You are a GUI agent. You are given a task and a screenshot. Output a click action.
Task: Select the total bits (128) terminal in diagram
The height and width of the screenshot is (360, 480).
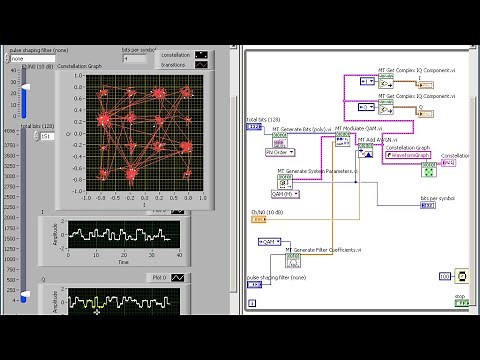[x=254, y=127]
